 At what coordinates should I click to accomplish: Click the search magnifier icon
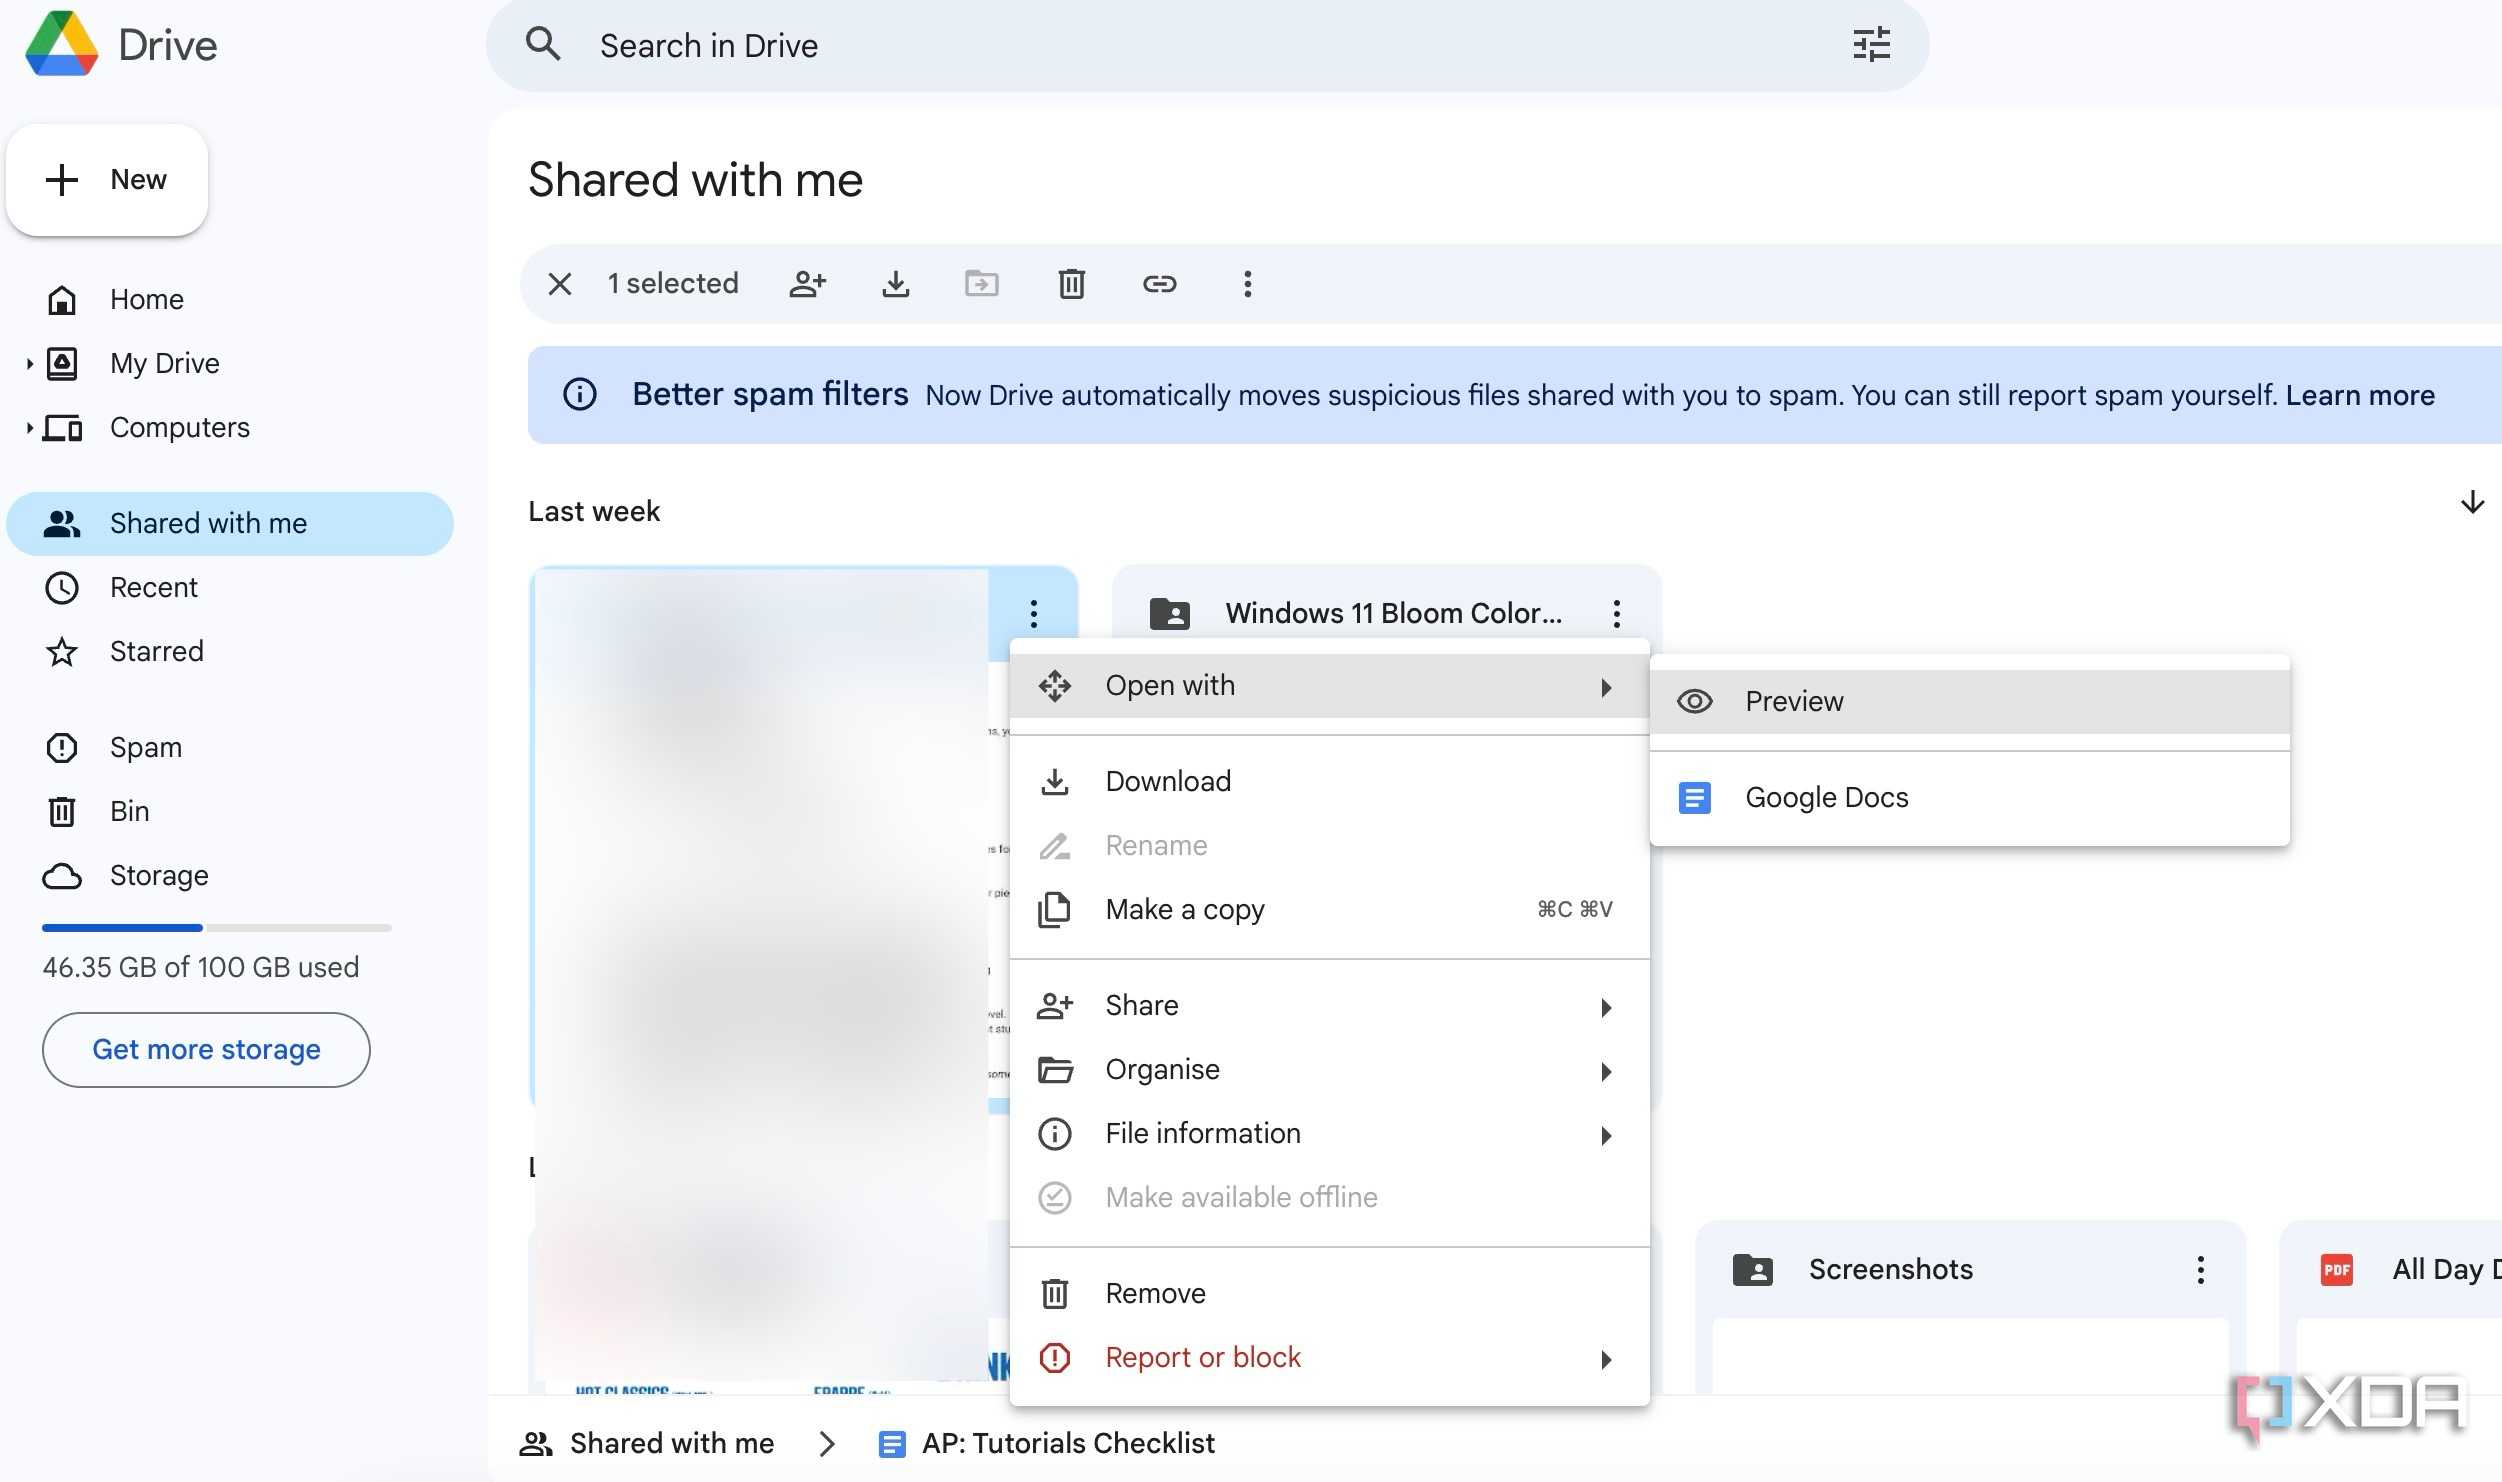pyautogui.click(x=543, y=45)
